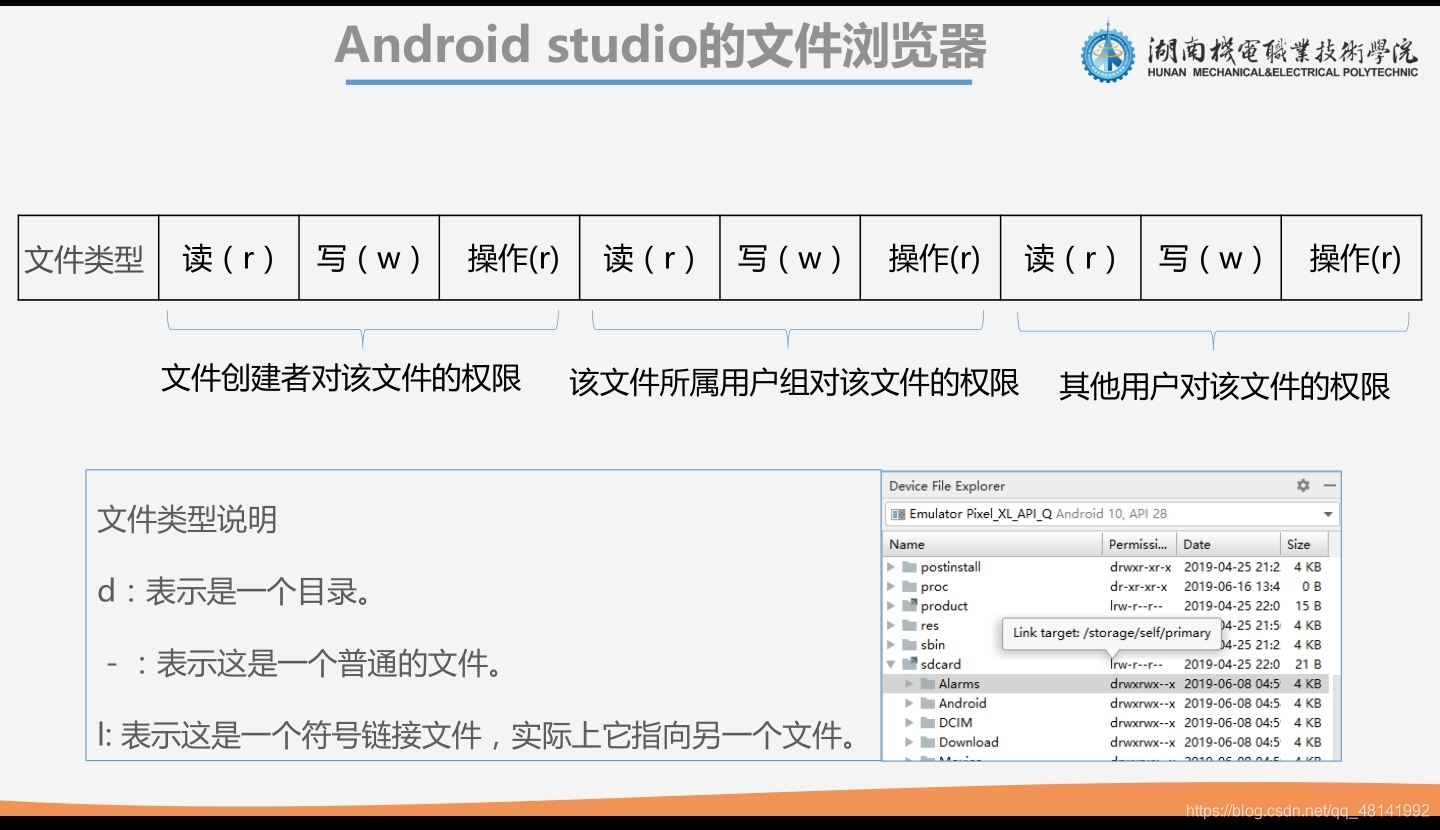
Task: Expand the res folder
Action: (891, 626)
